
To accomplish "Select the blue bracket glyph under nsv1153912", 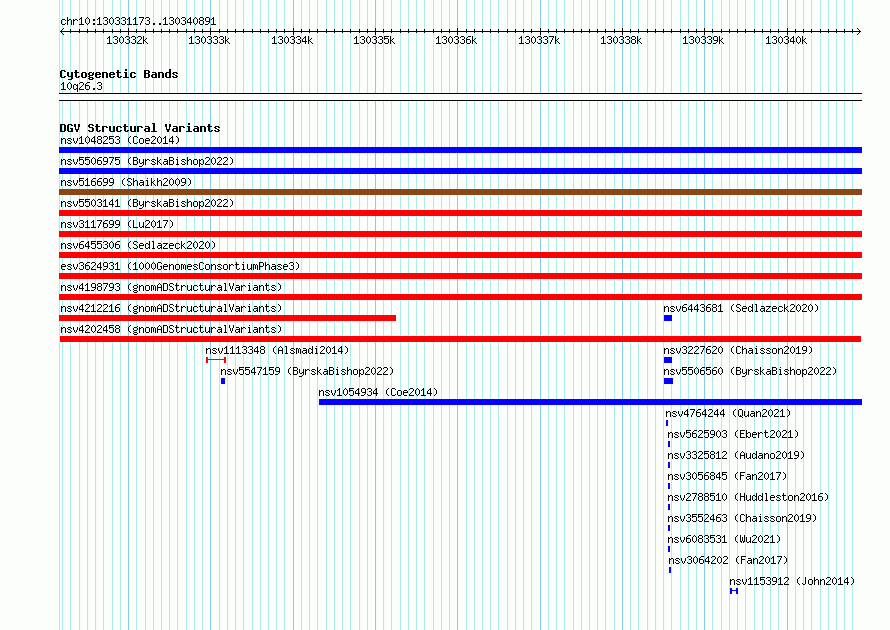I will tap(734, 591).
